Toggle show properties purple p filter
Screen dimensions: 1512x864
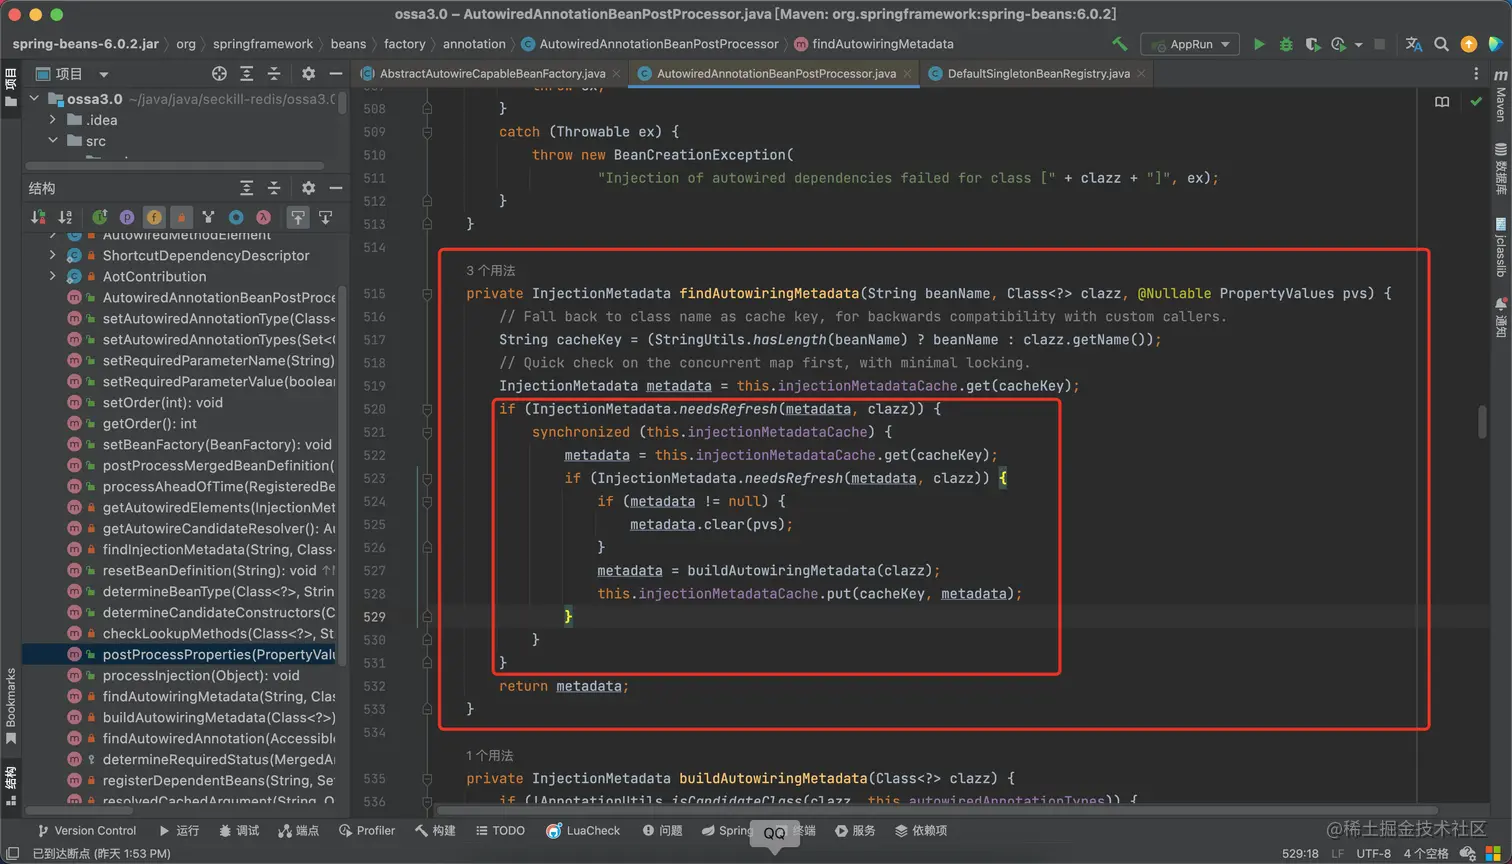127,217
